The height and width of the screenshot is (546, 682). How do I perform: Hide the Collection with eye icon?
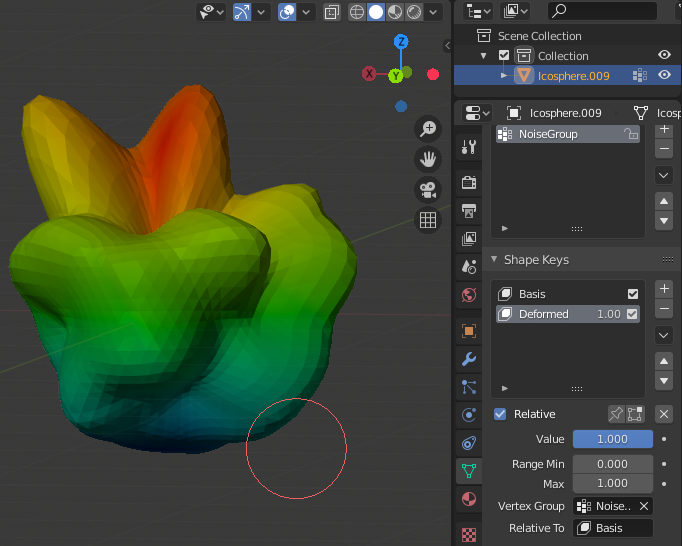[664, 55]
